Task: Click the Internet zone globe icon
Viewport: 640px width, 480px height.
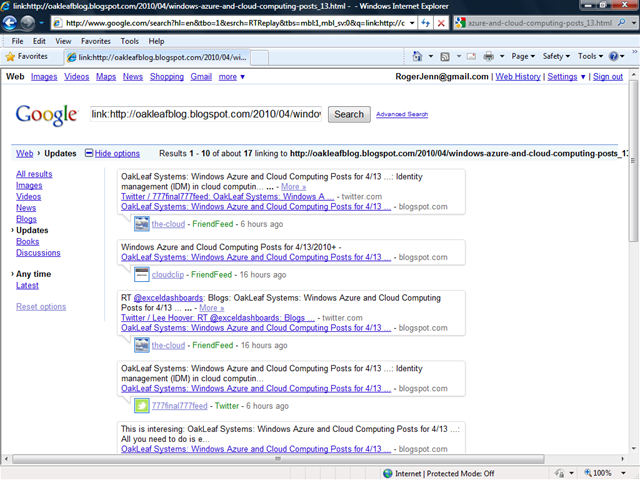Action: click(388, 473)
